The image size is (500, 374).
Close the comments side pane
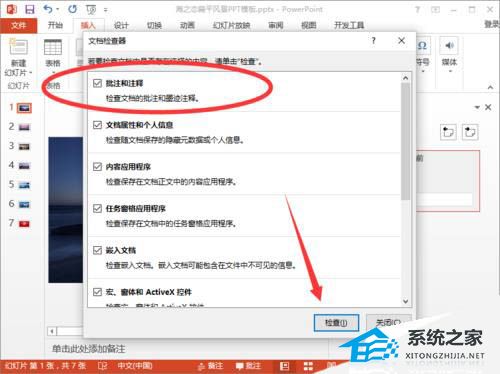point(488,107)
